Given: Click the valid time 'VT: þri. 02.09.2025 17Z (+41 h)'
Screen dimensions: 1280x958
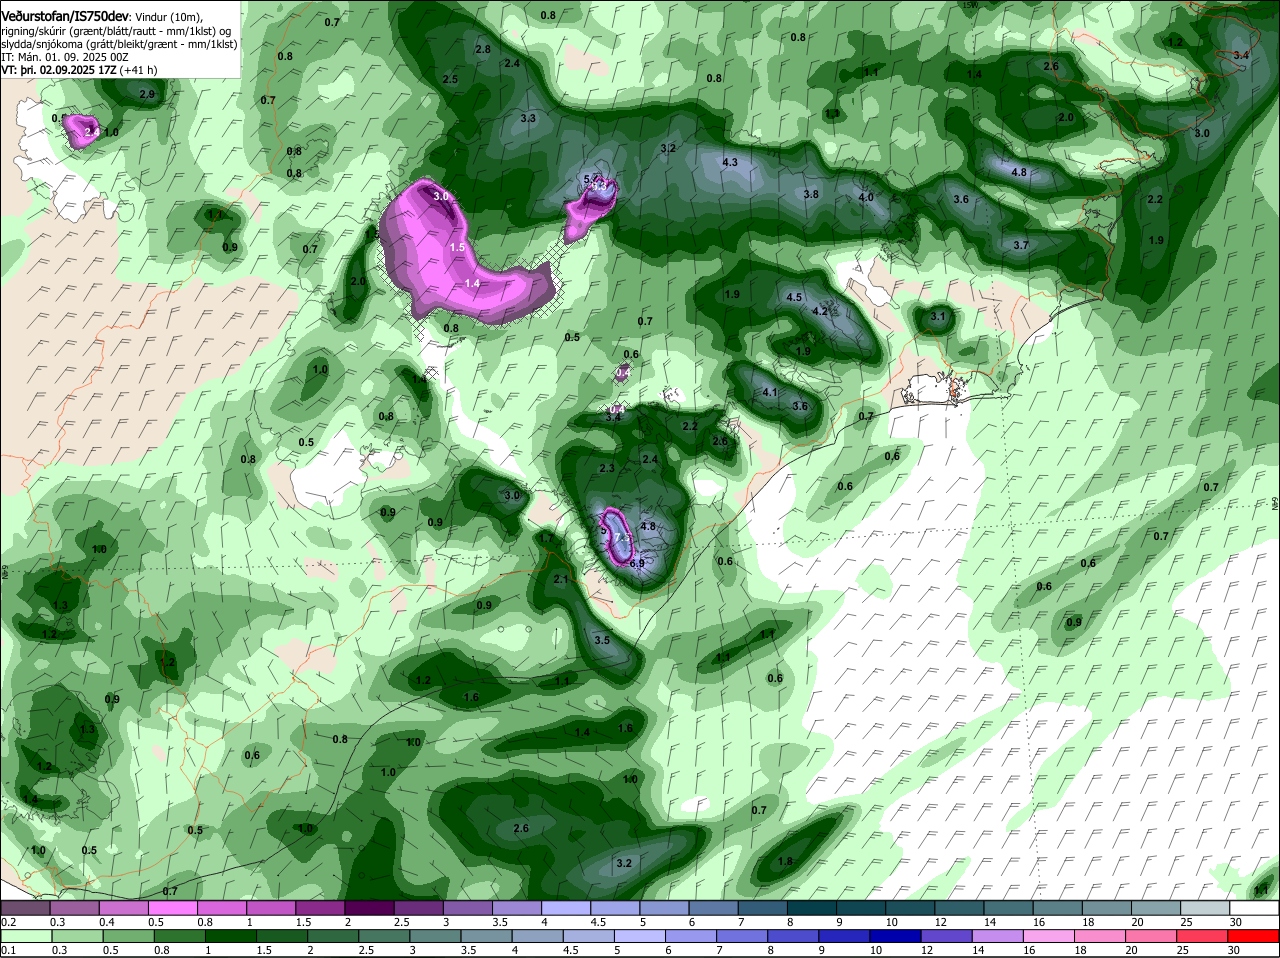Looking at the screenshot, I should tap(81, 71).
